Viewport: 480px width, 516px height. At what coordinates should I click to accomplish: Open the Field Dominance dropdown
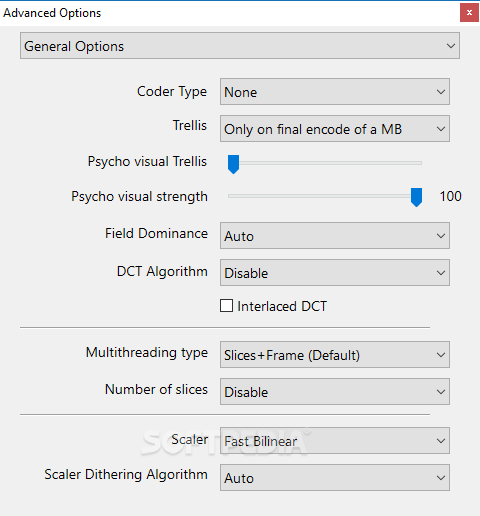pyautogui.click(x=335, y=236)
